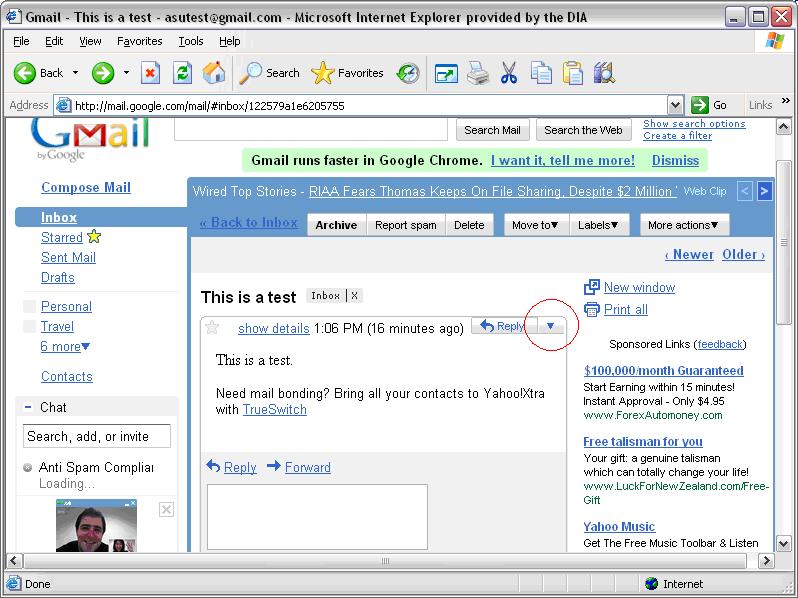798x598 pixels.
Task: Remove Inbox label via X
Action: point(354,296)
